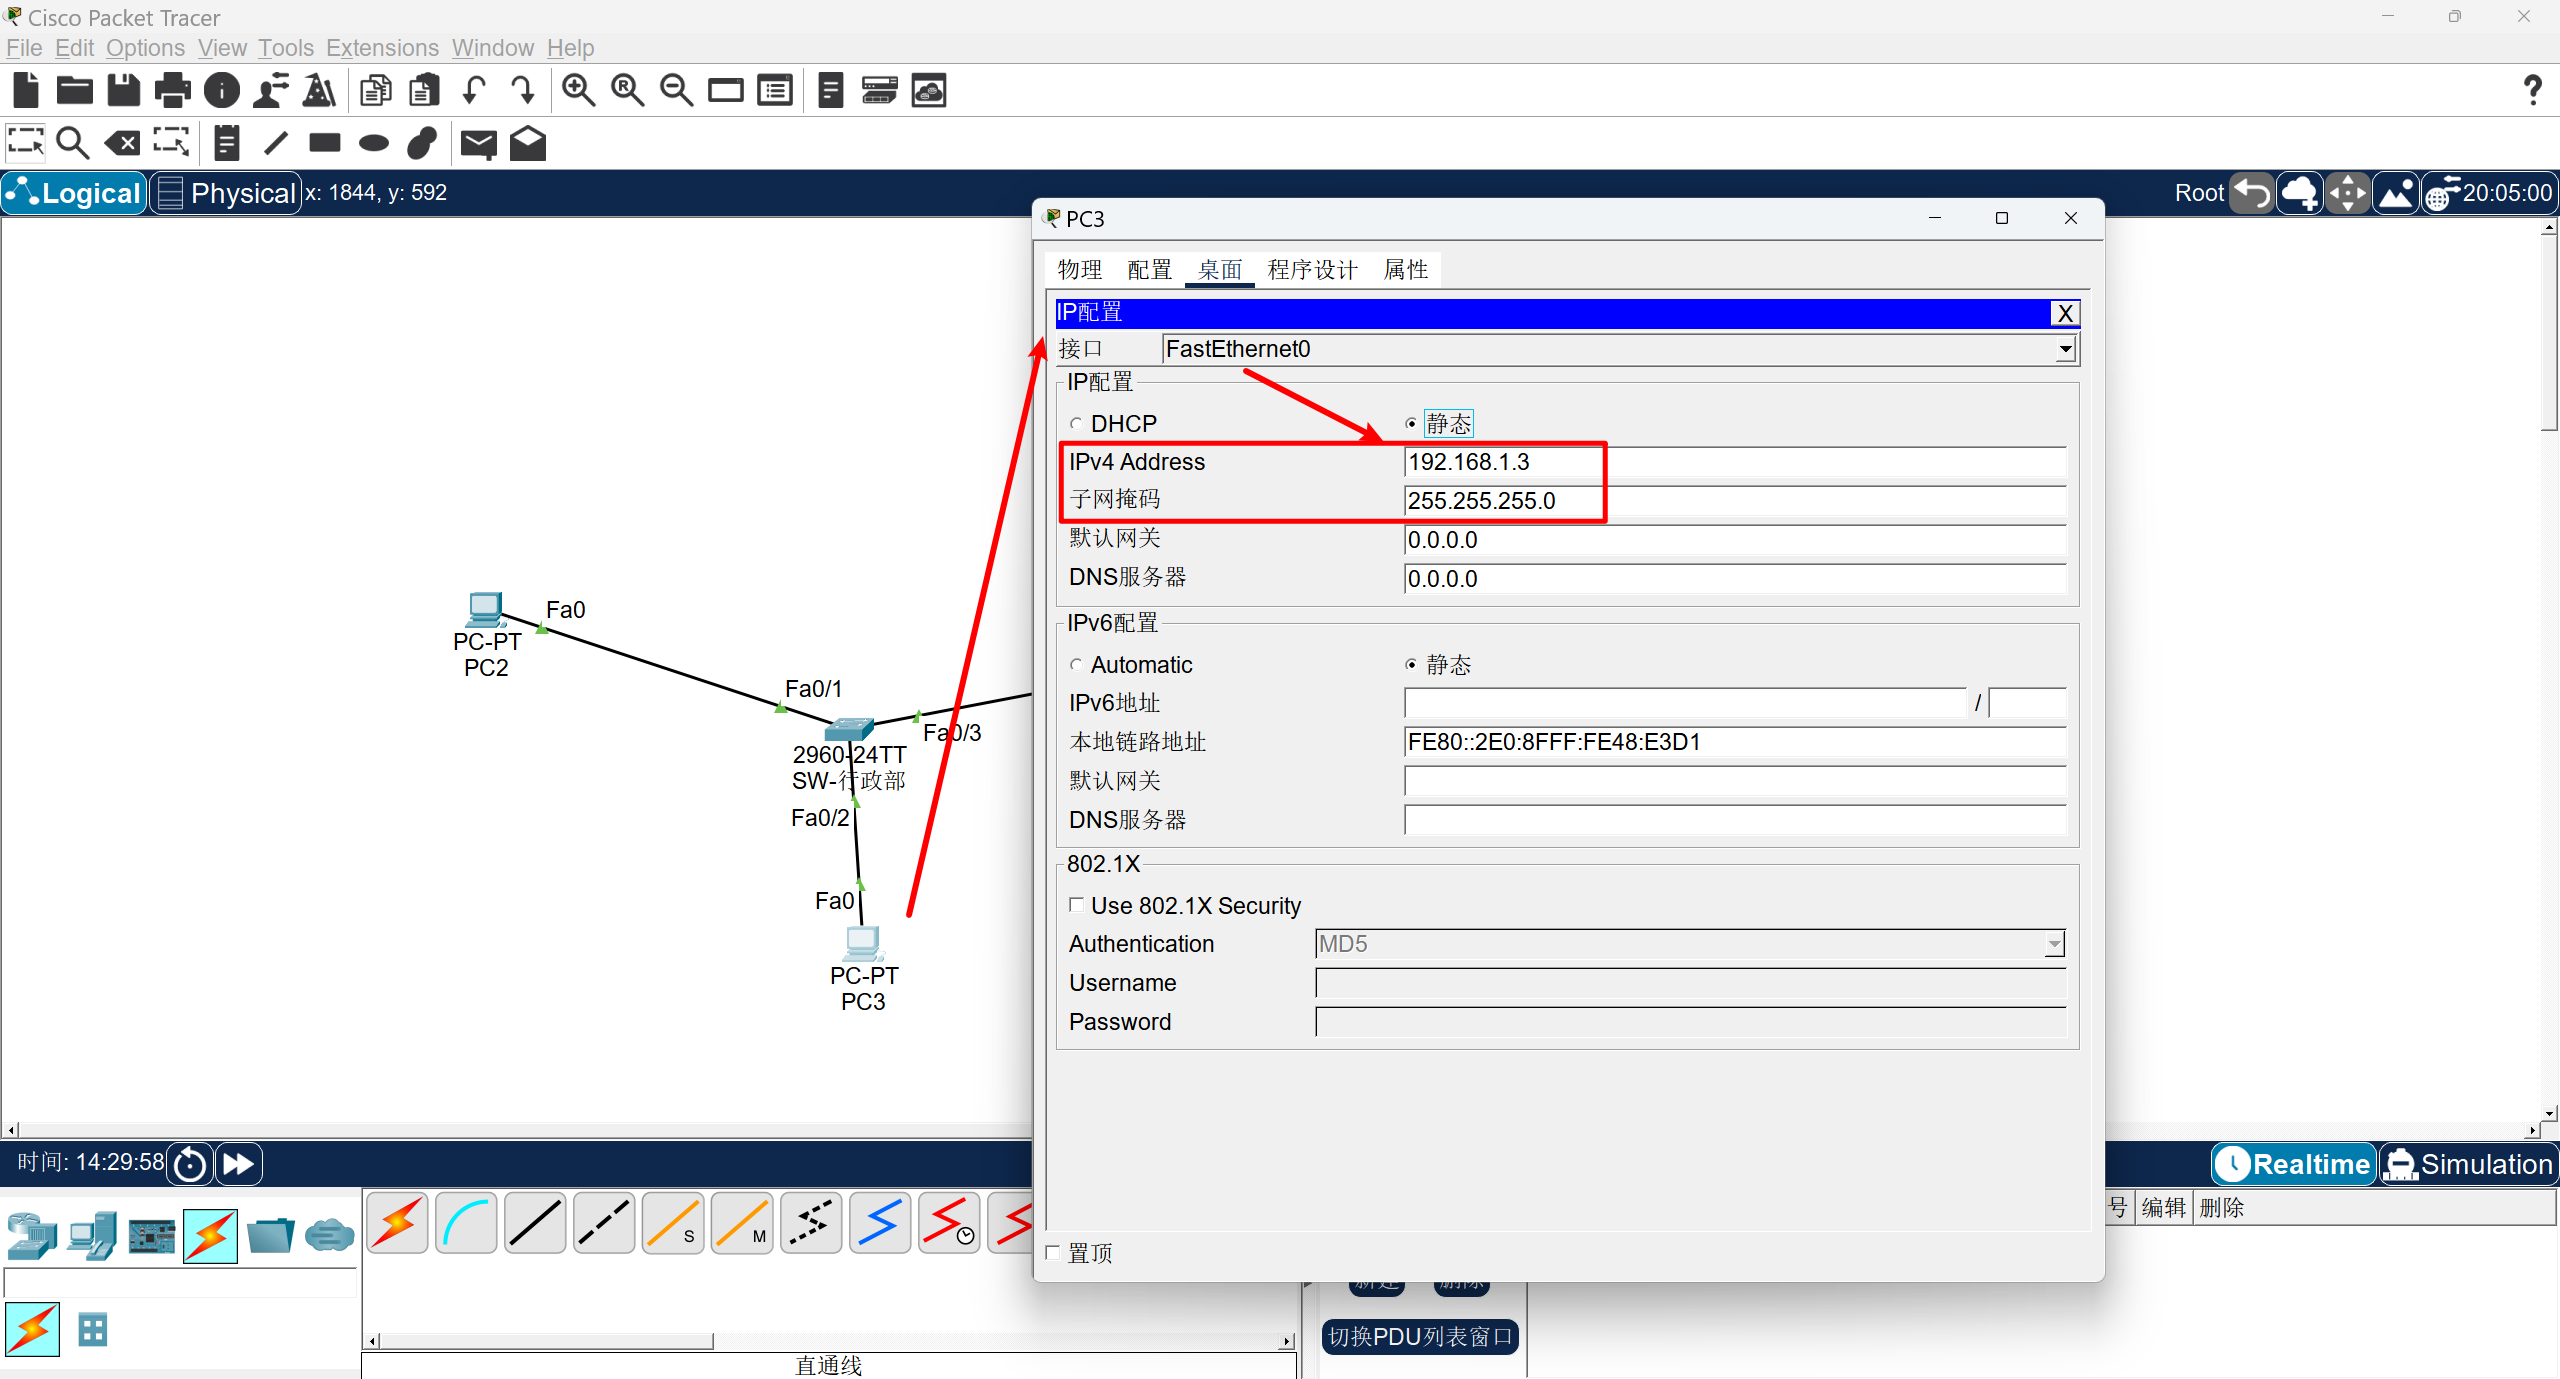This screenshot has width=2560, height=1379.
Task: Select the Place Note tool
Action: tap(227, 143)
